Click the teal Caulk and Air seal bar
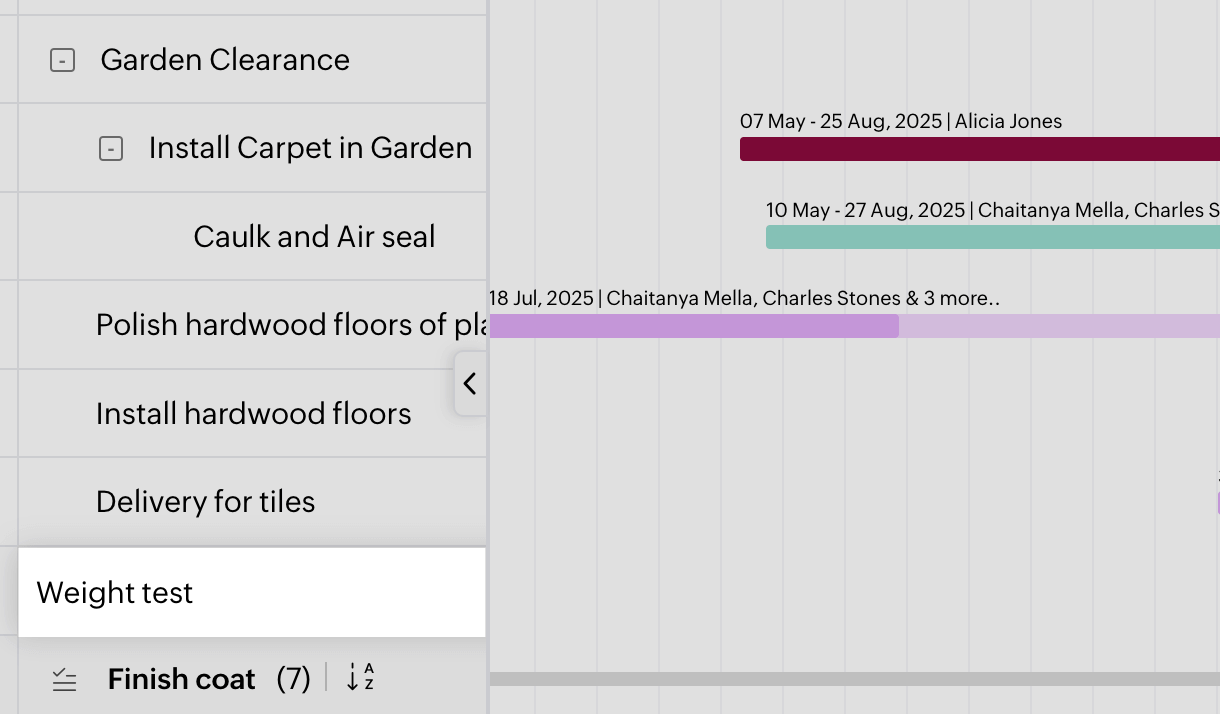The image size is (1220, 714). click(992, 237)
